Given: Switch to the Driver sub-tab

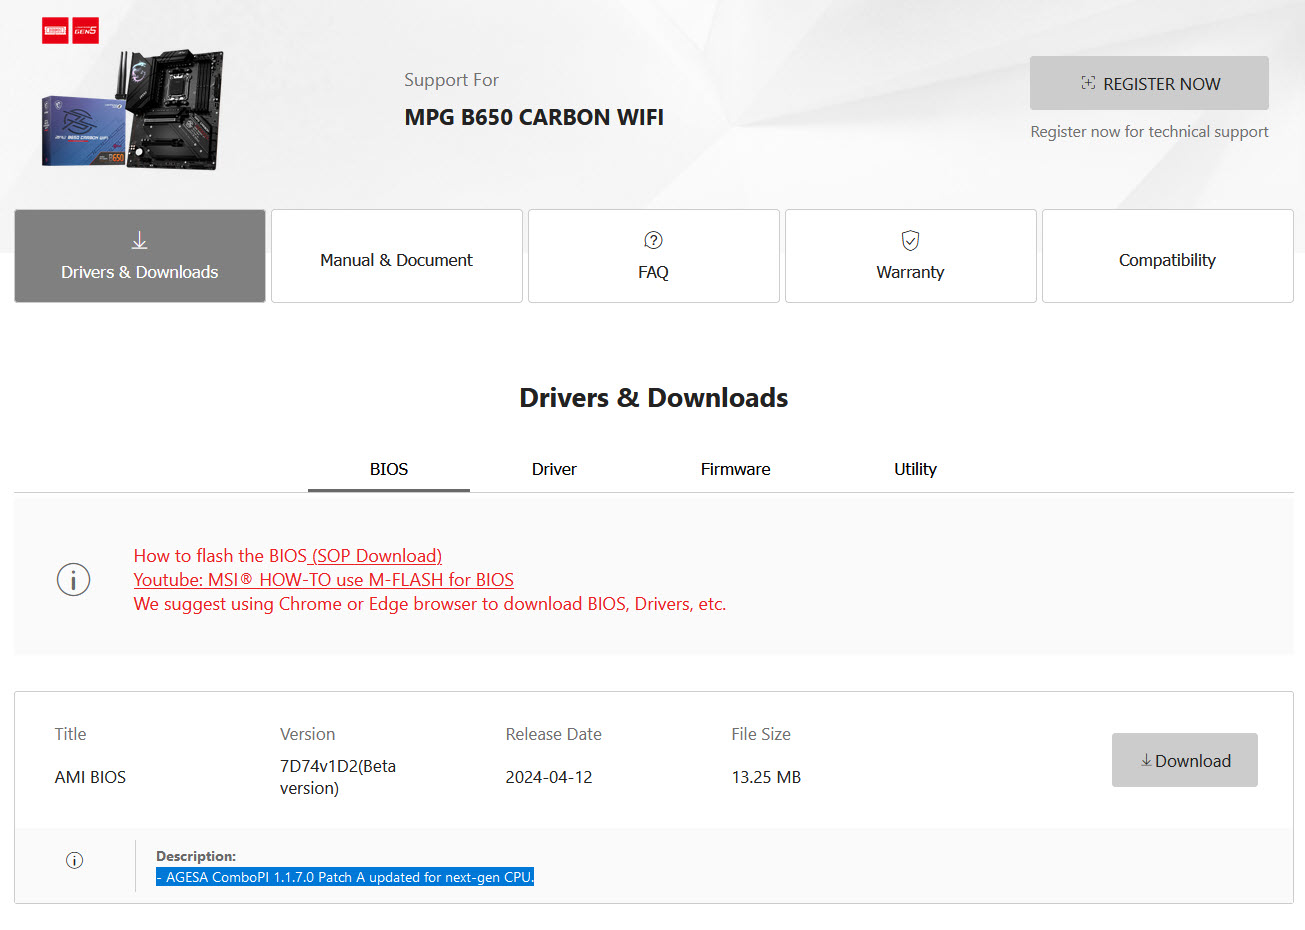Looking at the screenshot, I should [x=554, y=469].
